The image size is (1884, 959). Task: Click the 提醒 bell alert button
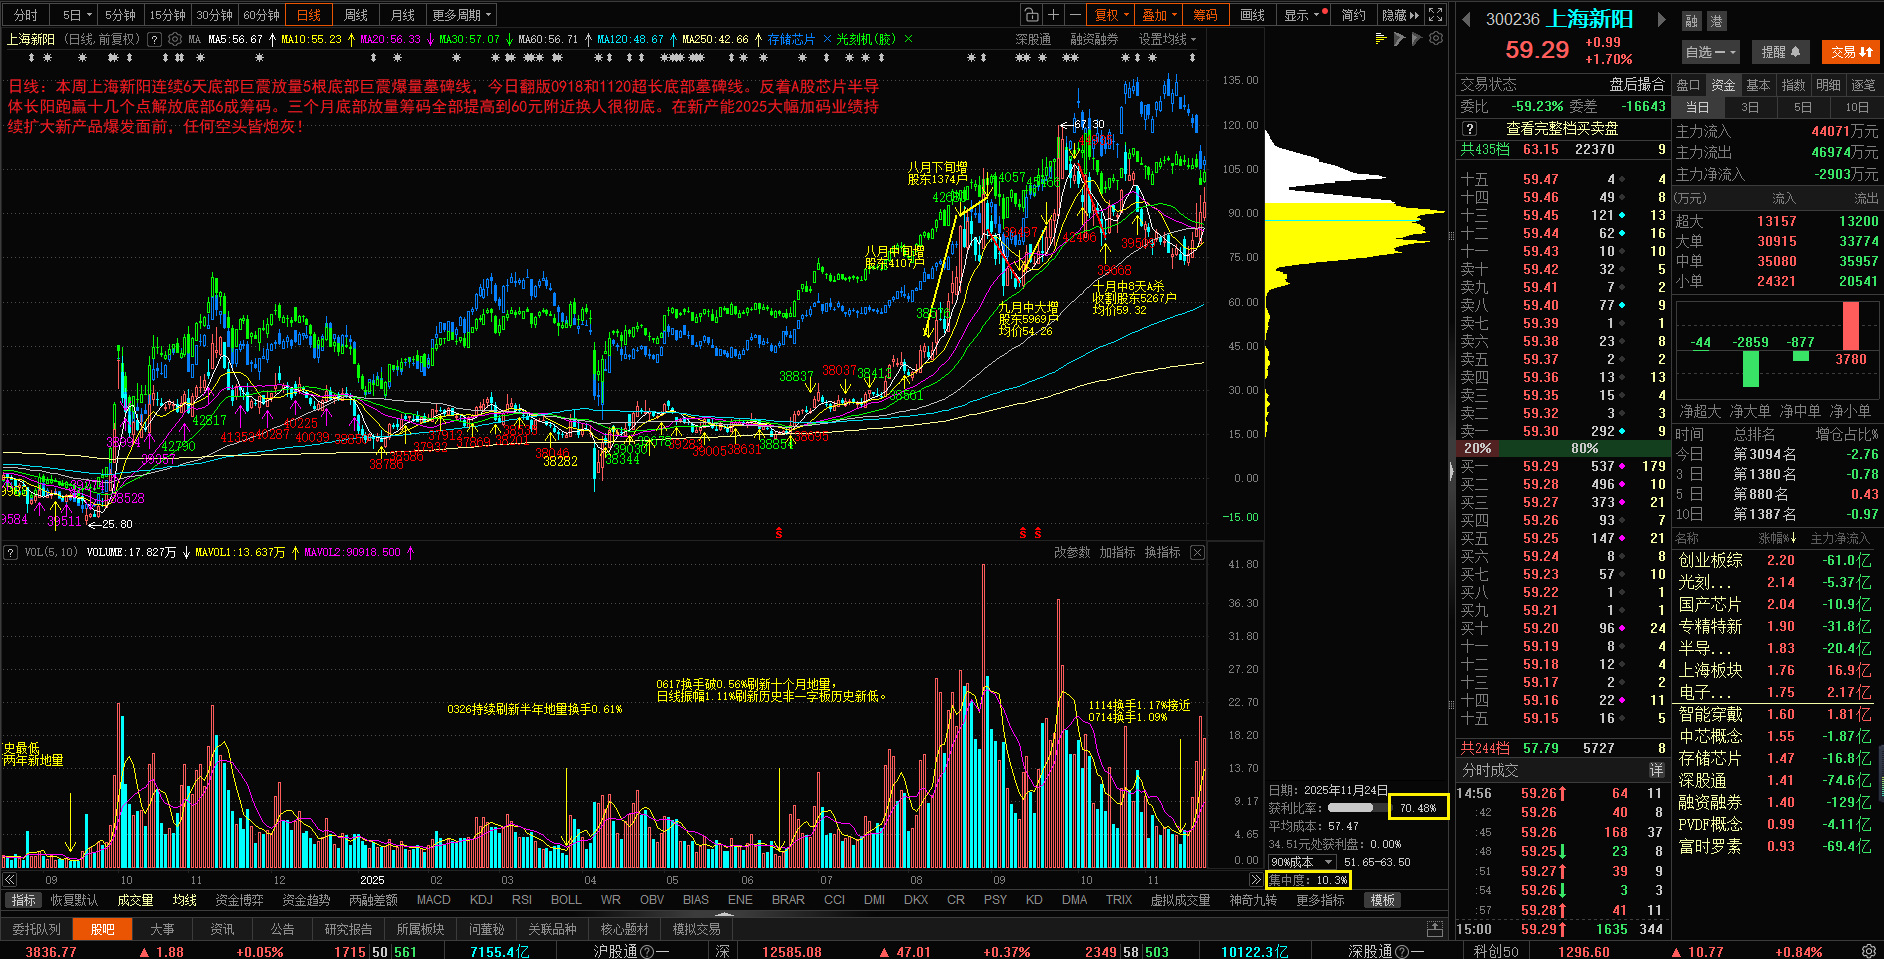[x=1780, y=52]
